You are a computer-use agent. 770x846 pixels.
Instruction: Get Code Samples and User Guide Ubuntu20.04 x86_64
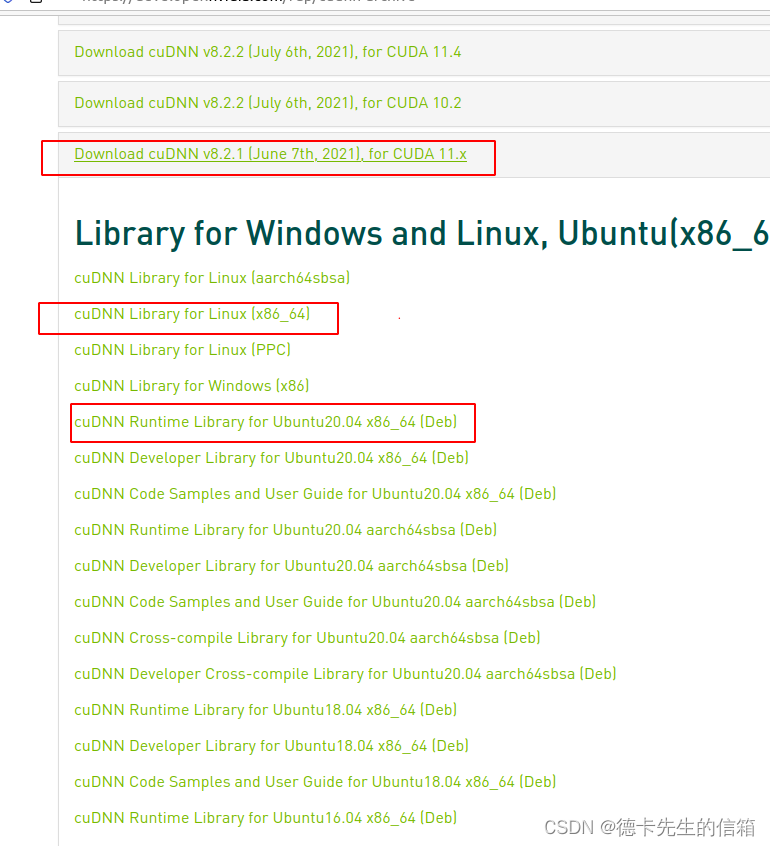315,494
